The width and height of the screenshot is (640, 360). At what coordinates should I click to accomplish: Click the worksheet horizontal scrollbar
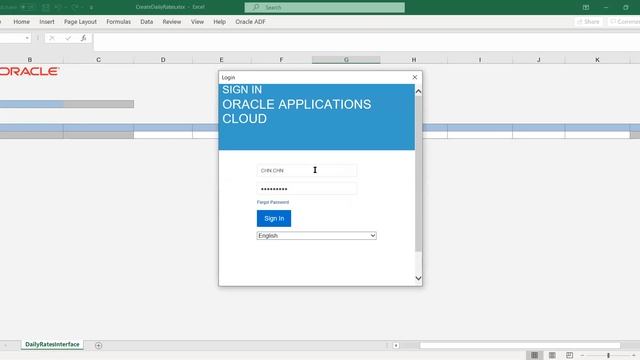[520, 345]
